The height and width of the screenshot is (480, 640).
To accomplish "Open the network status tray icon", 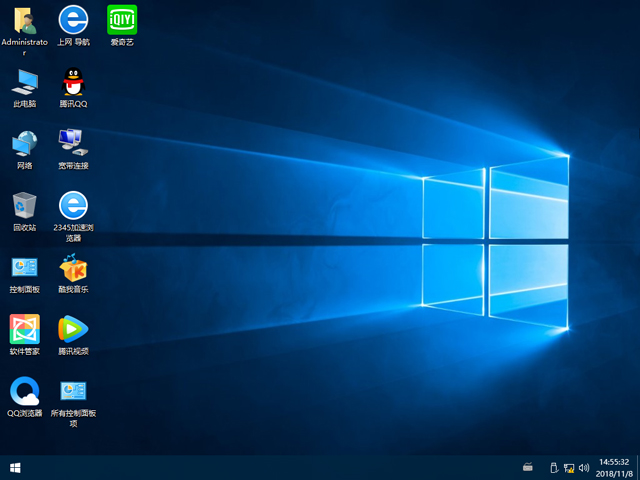I will pyautogui.click(x=569, y=467).
